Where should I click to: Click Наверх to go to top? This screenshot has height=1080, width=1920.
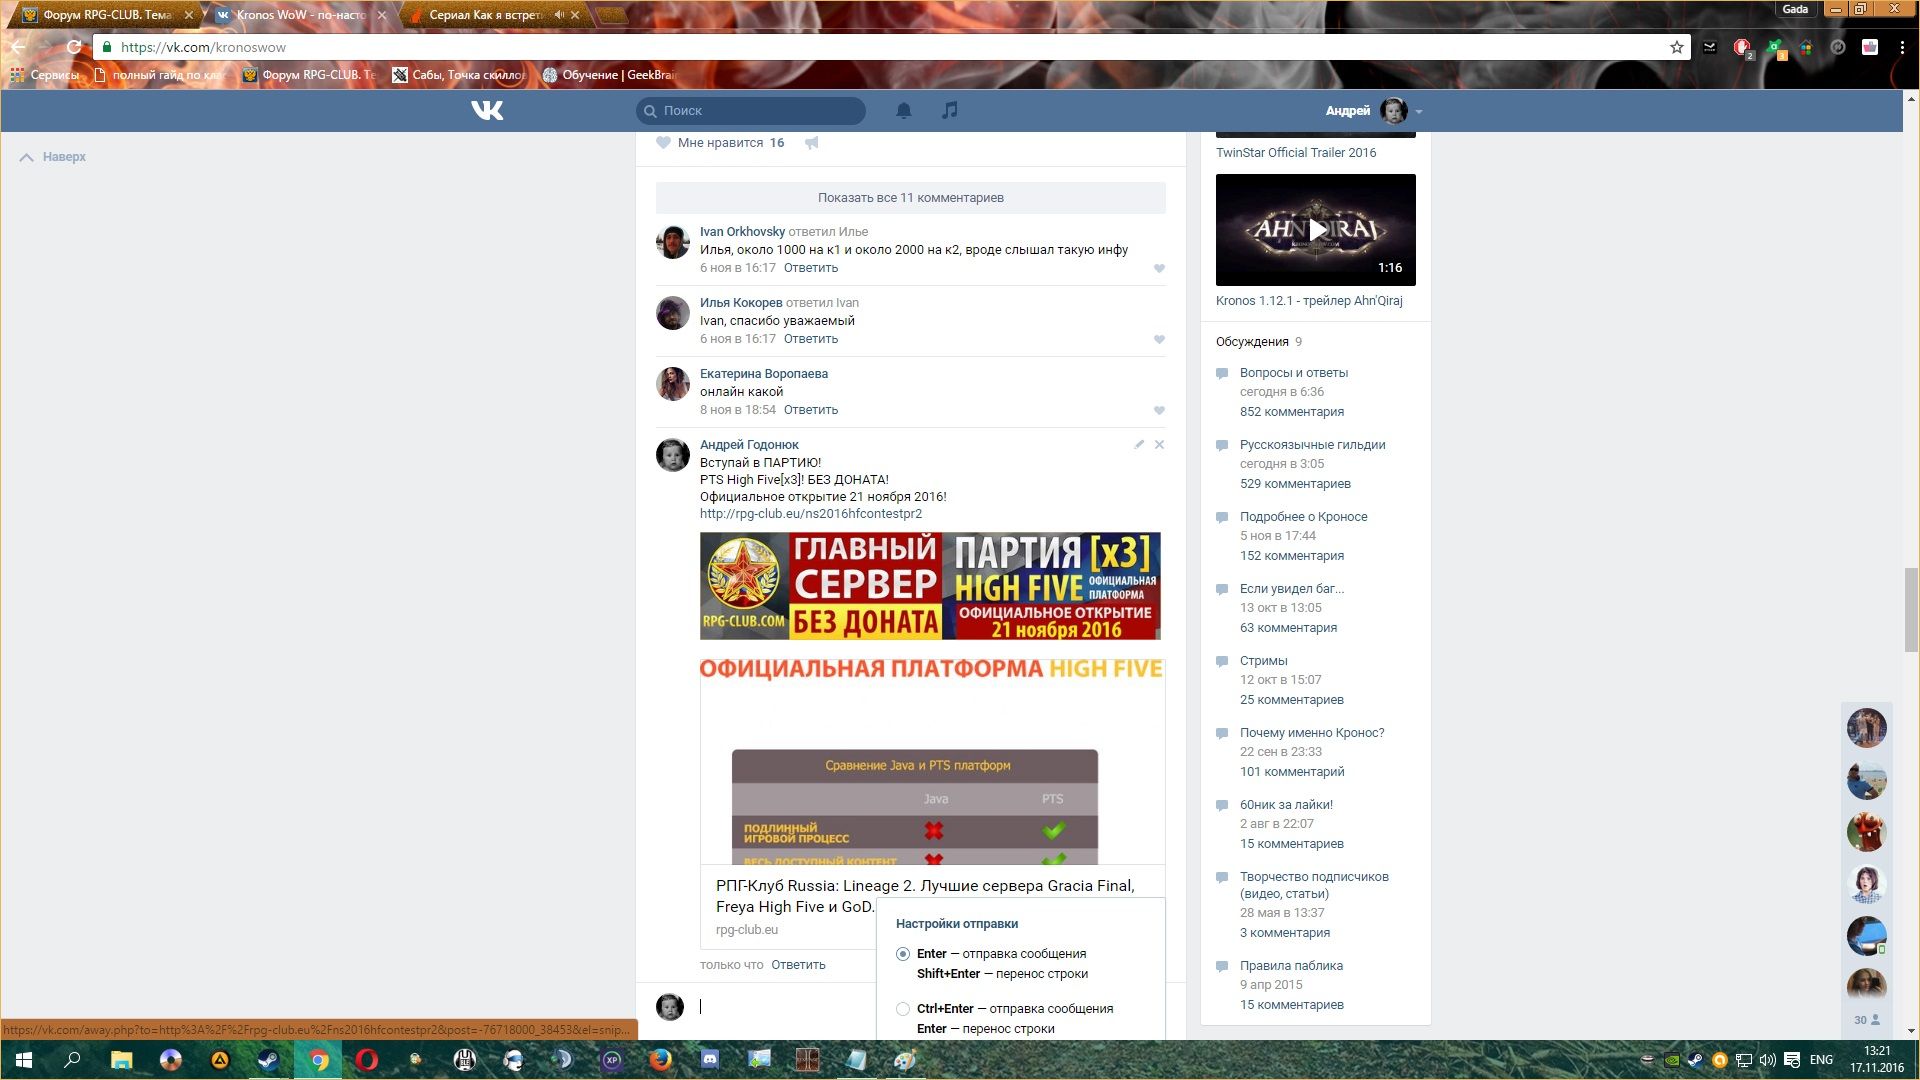pyautogui.click(x=53, y=157)
